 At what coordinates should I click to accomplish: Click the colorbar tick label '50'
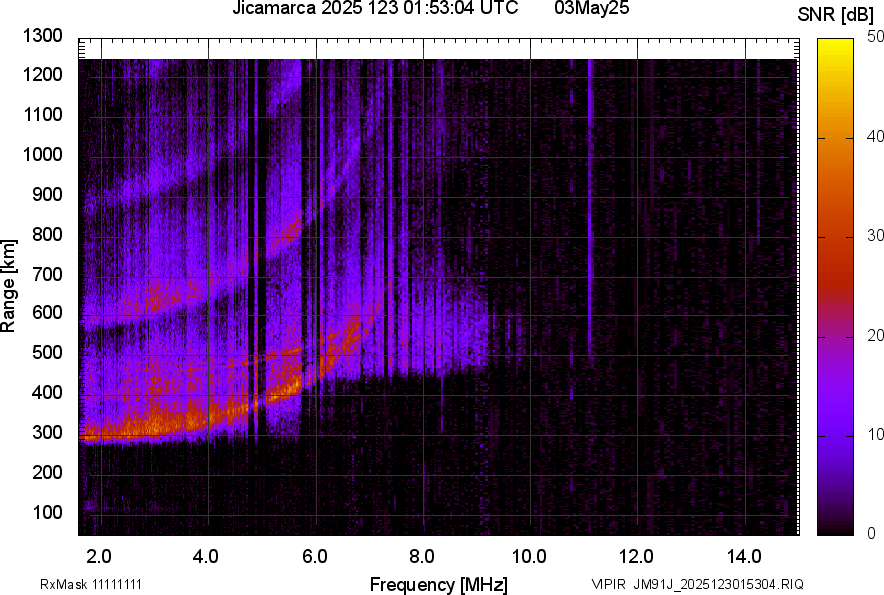click(x=875, y=37)
